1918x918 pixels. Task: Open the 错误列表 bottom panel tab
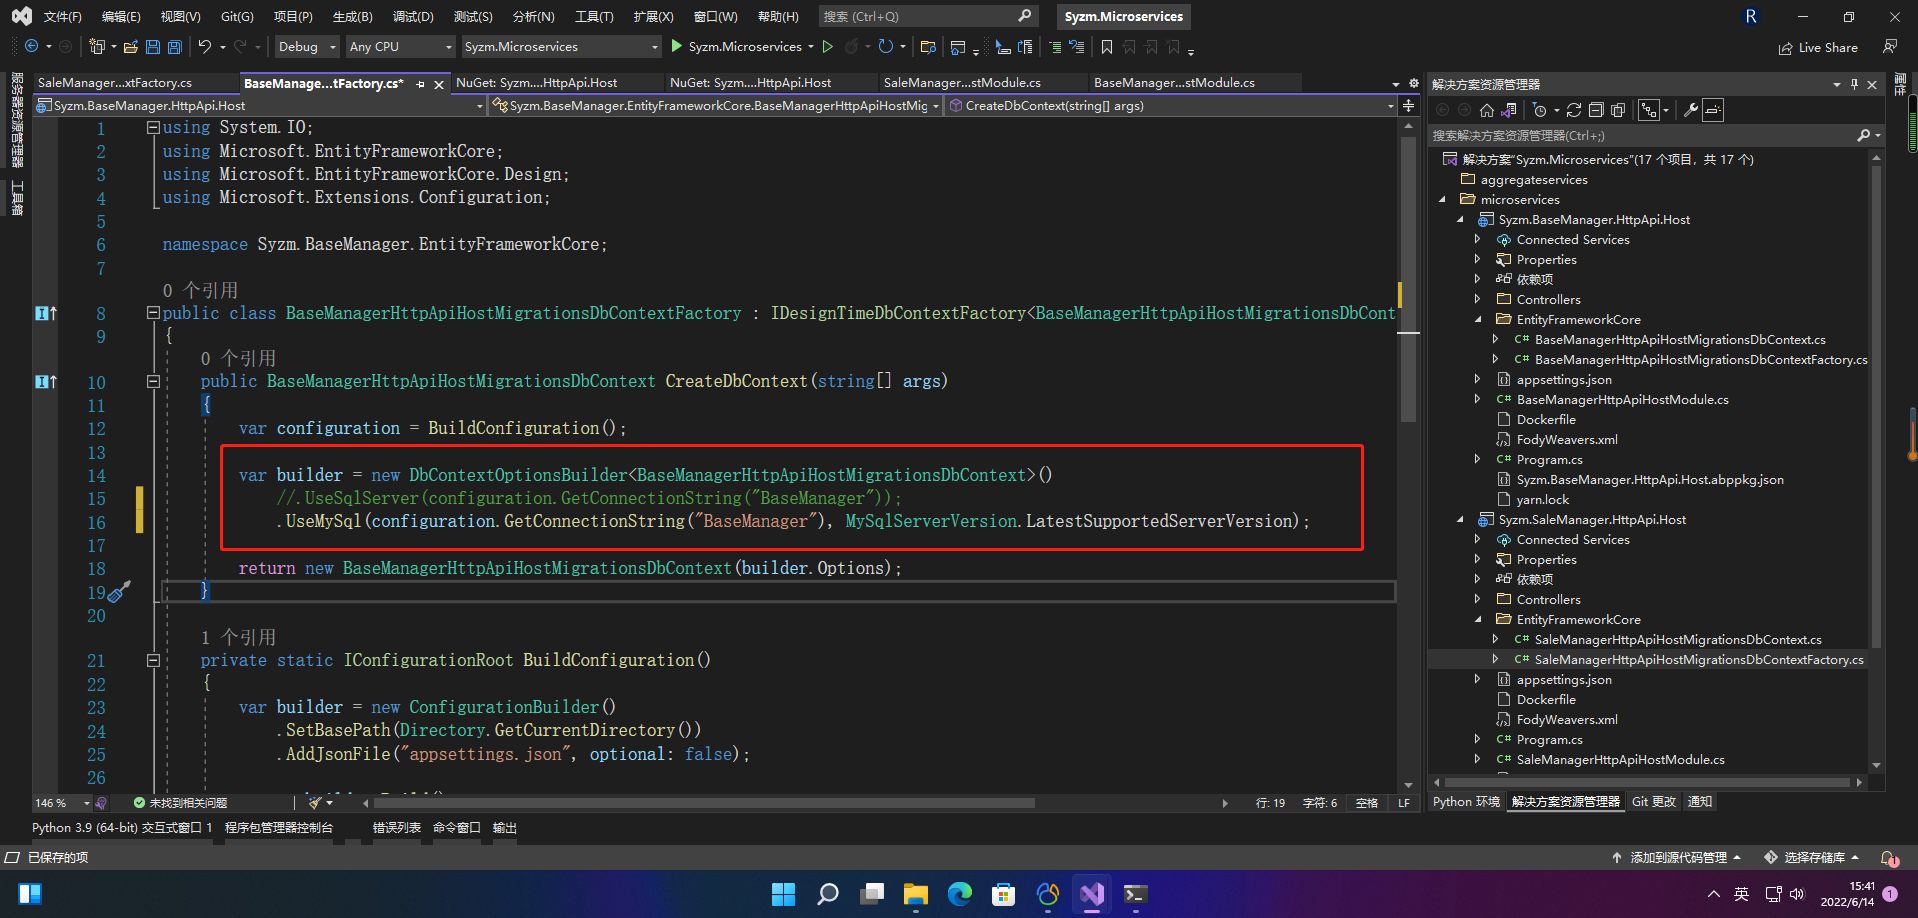coord(397,827)
